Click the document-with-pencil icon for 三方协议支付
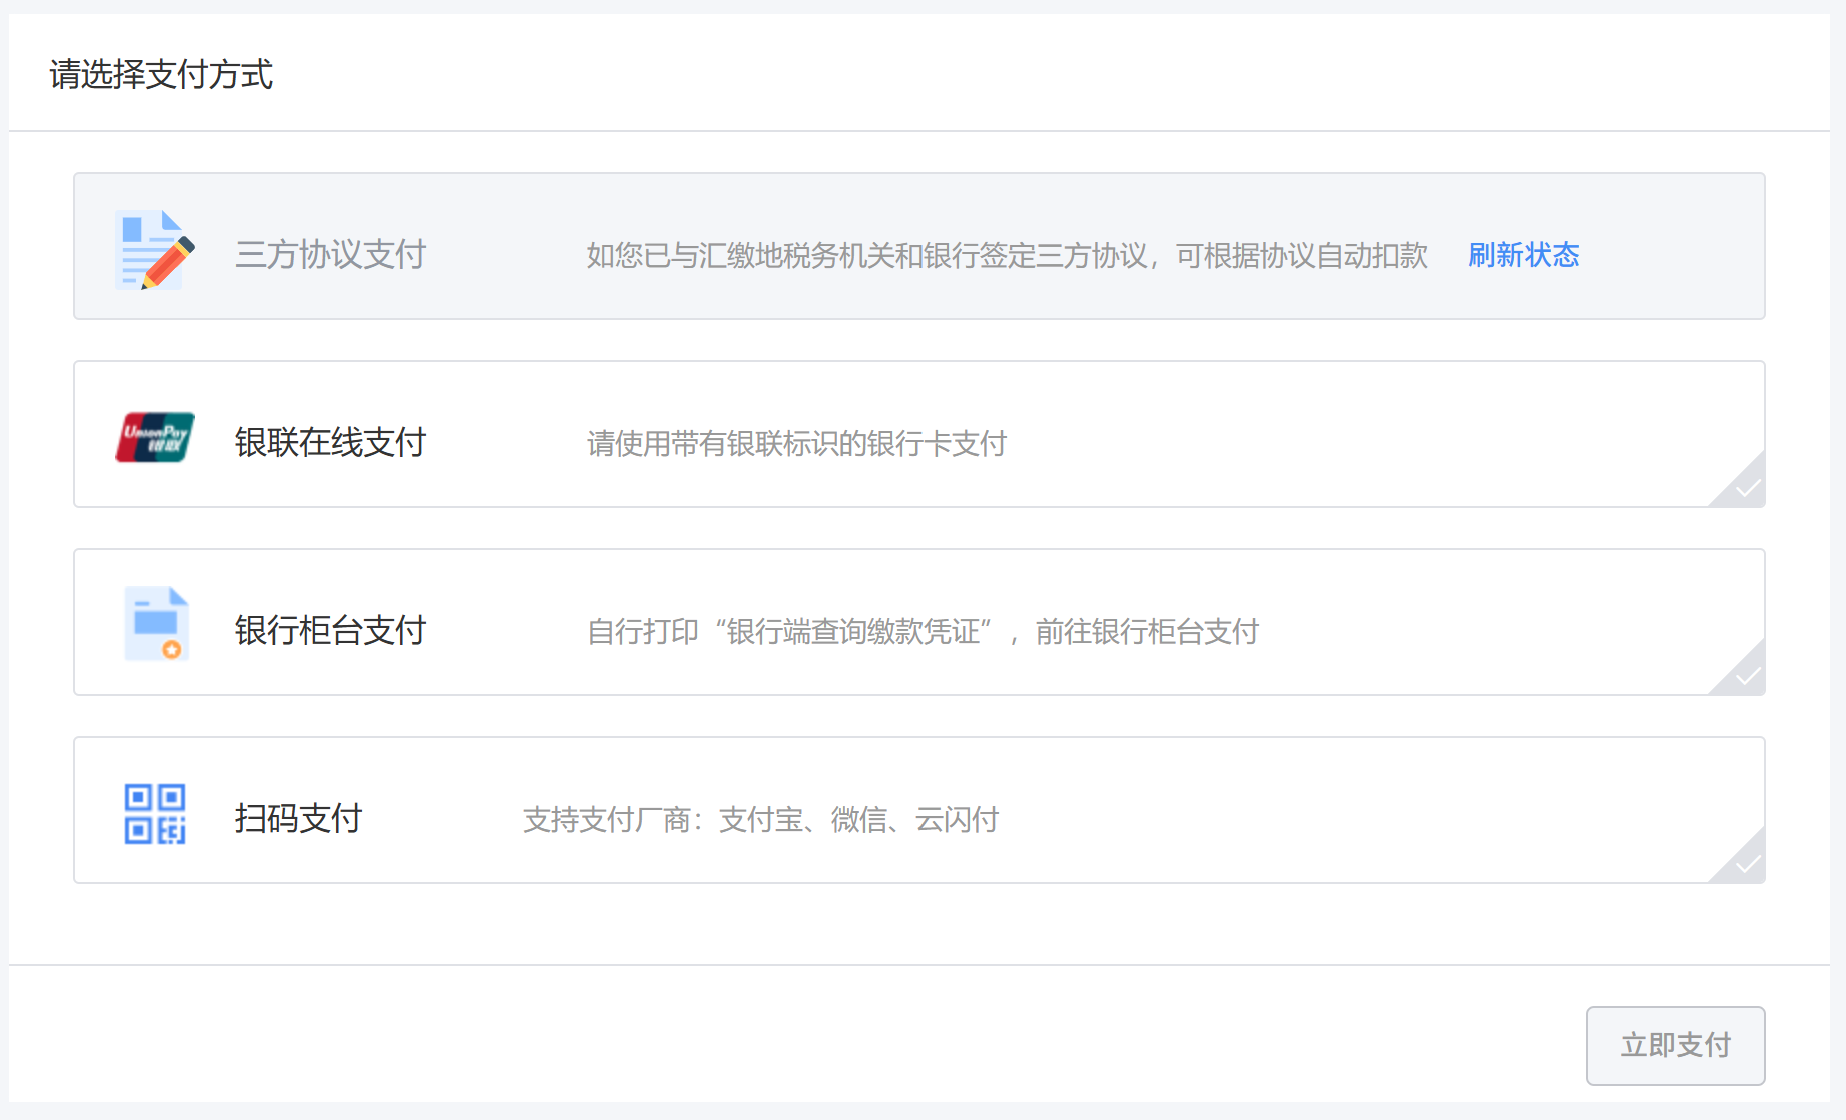1846x1120 pixels. [154, 250]
